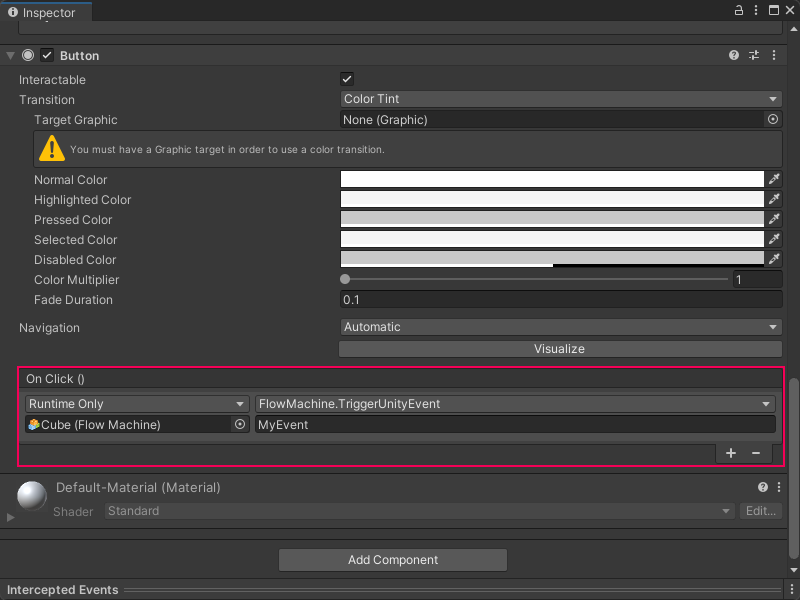Click the Visualize button
The height and width of the screenshot is (600, 800).
(560, 349)
